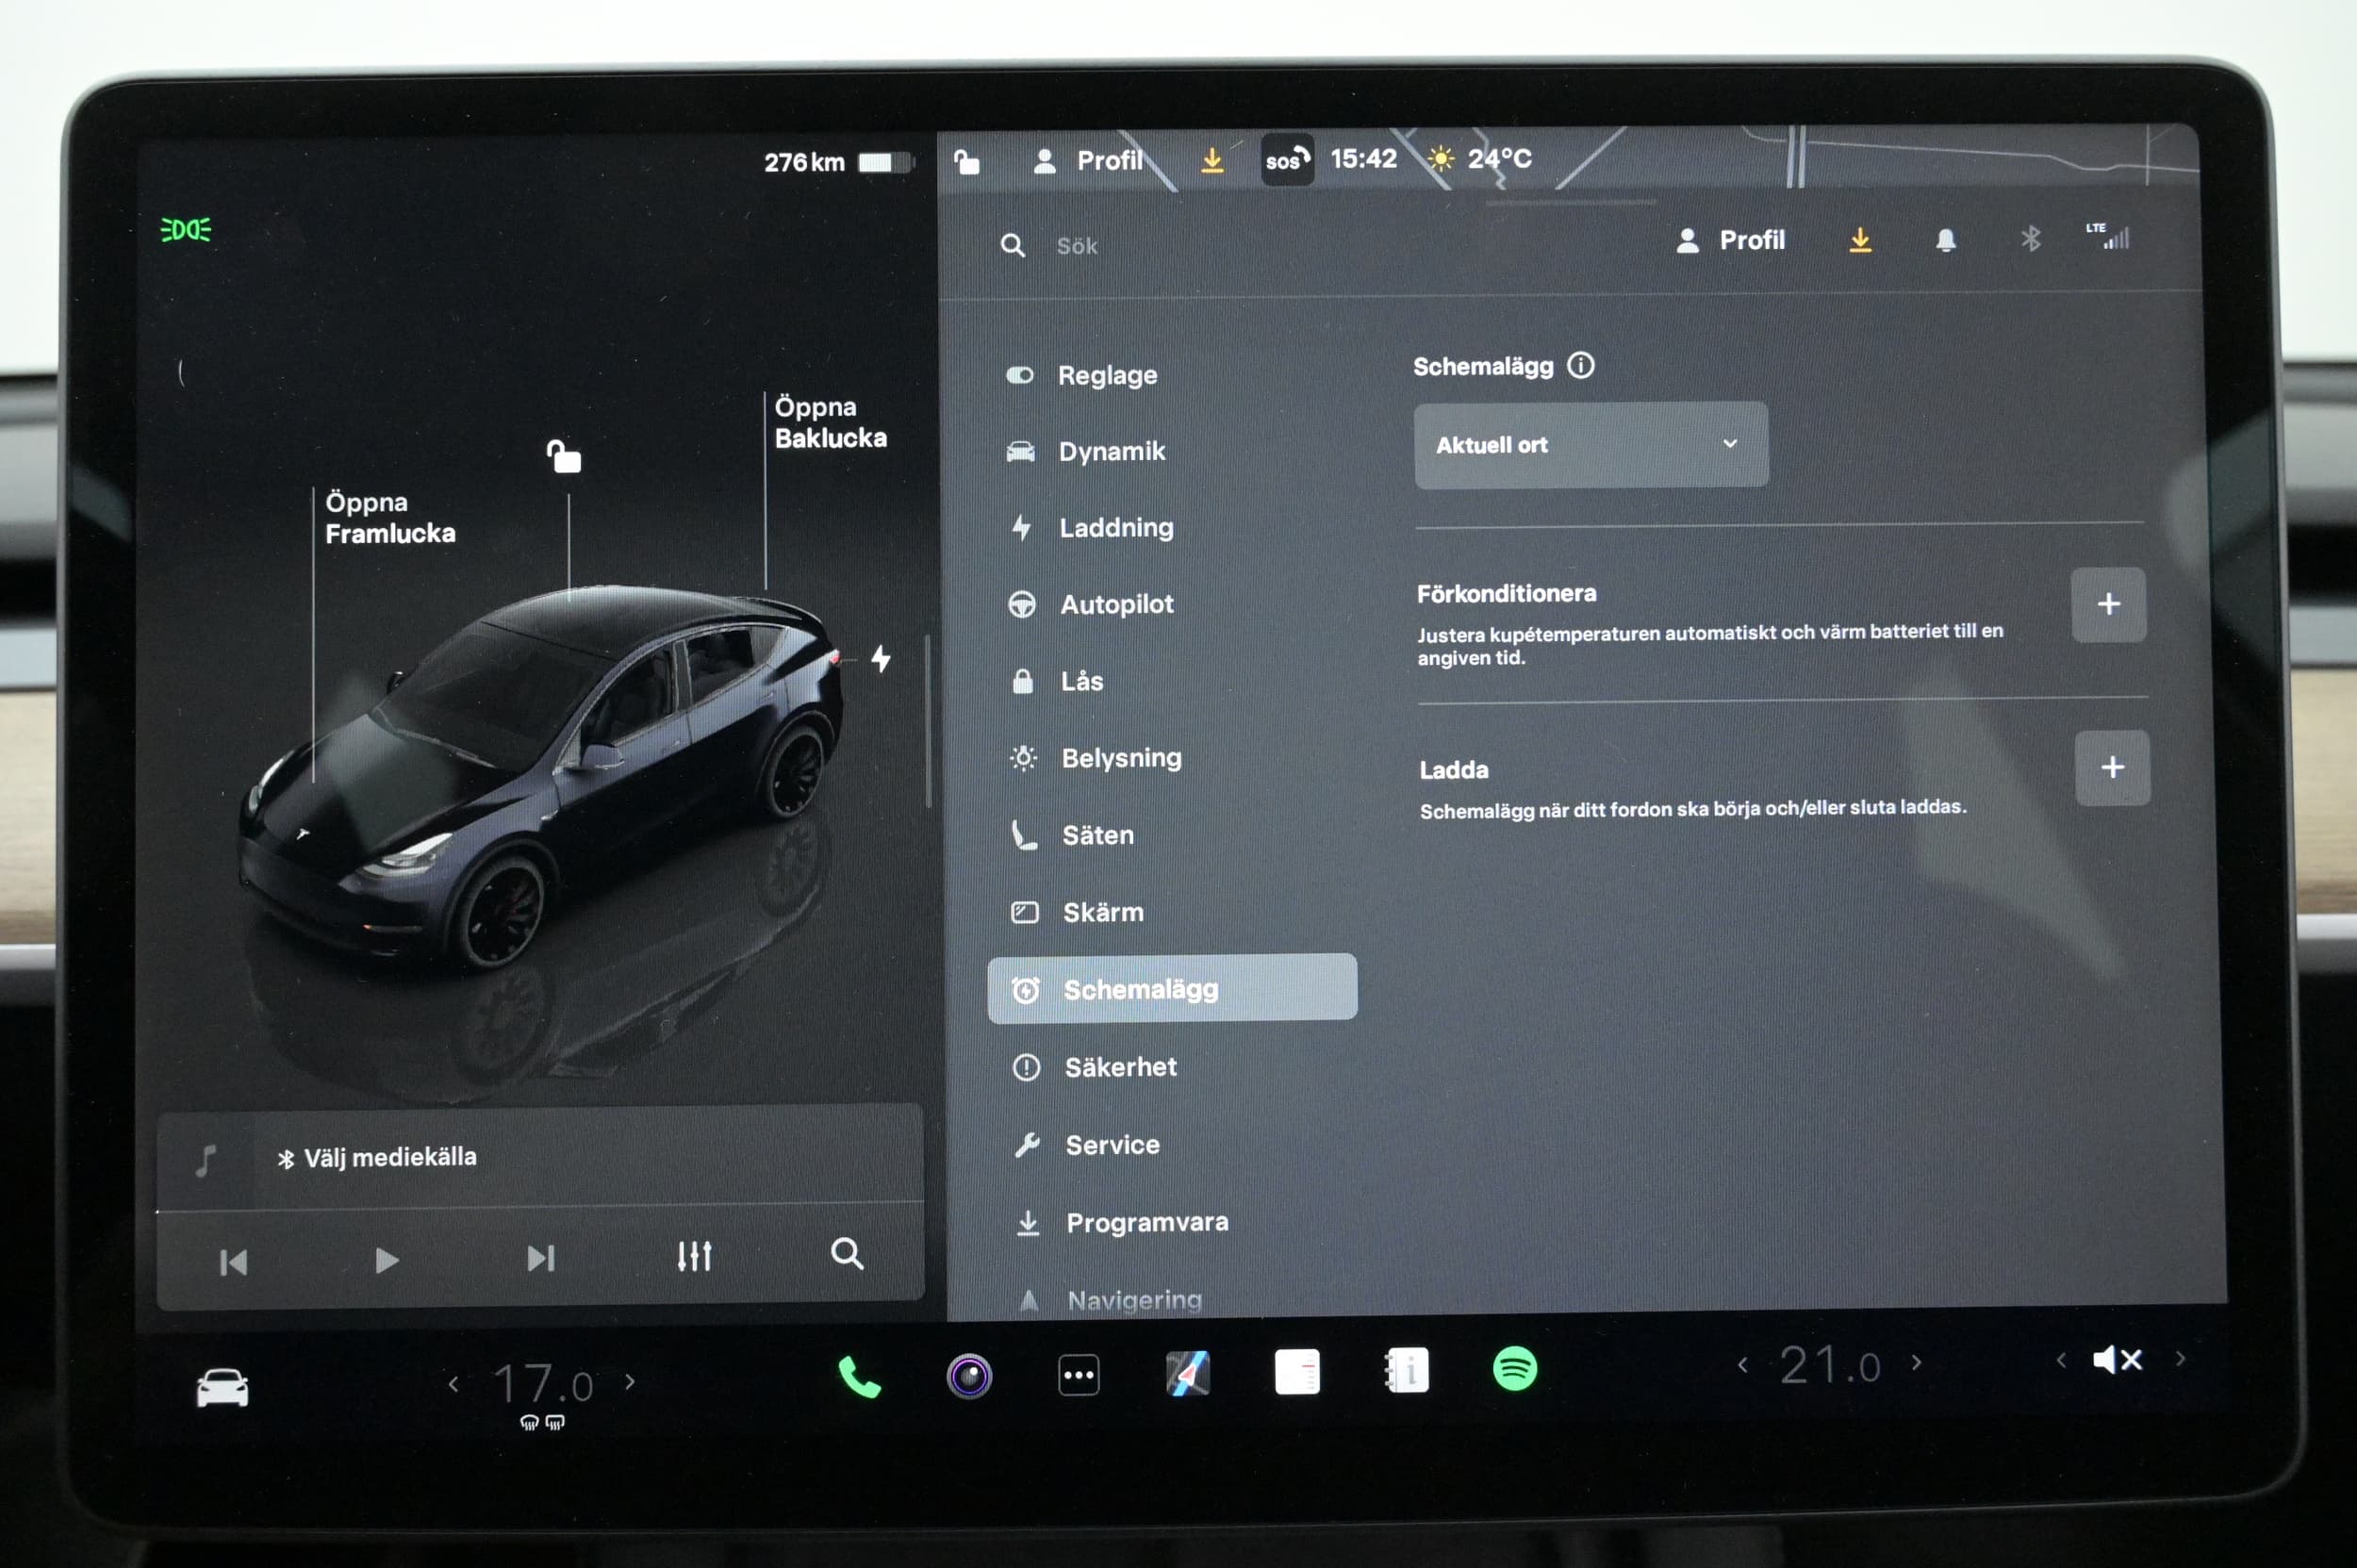Expand the Aktuell ort dropdown
This screenshot has height=1568, width=2357.
click(1590, 445)
